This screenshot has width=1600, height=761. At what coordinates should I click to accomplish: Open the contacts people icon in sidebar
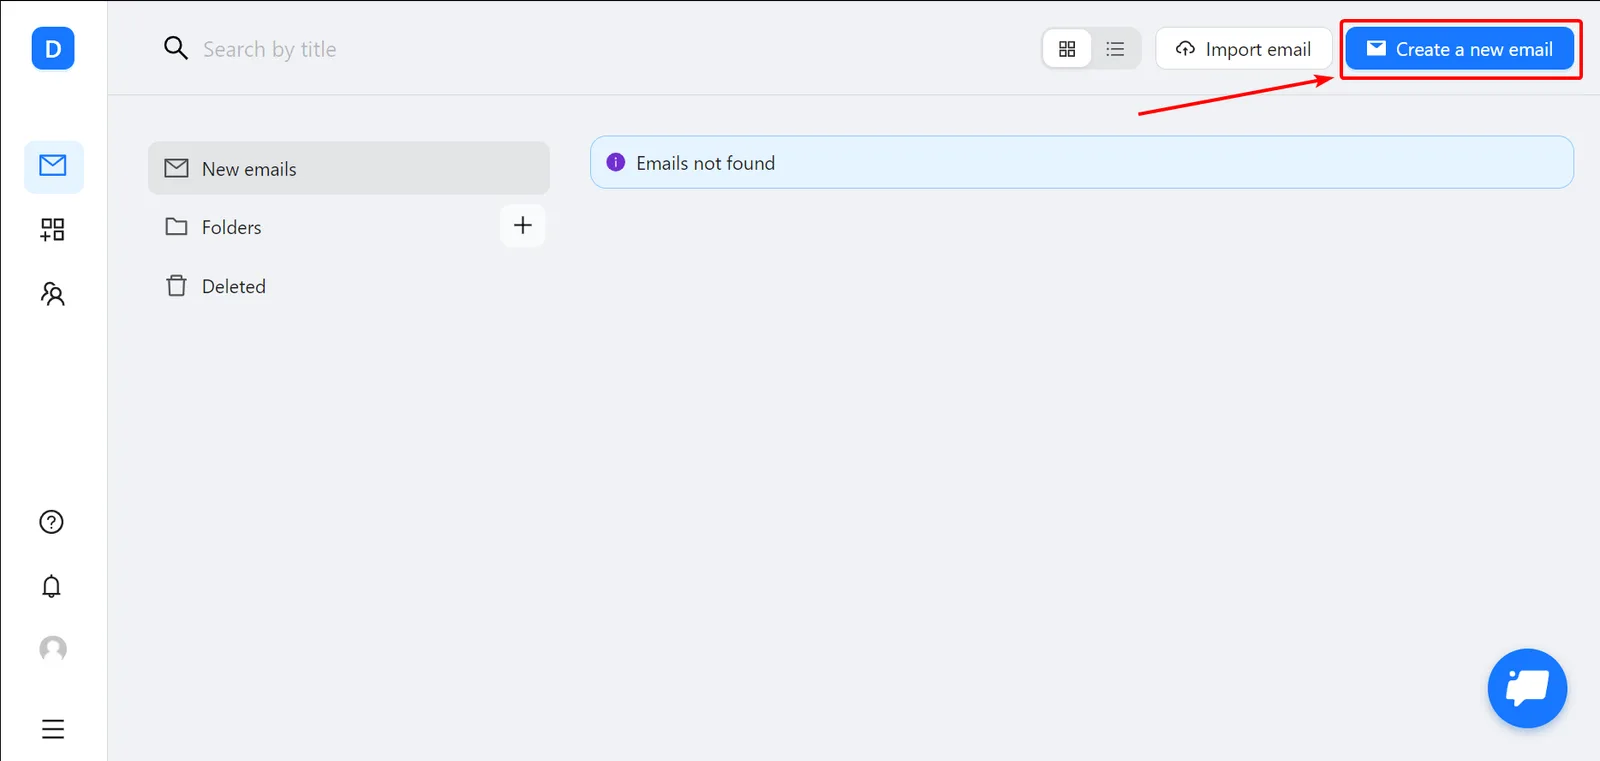(53, 294)
